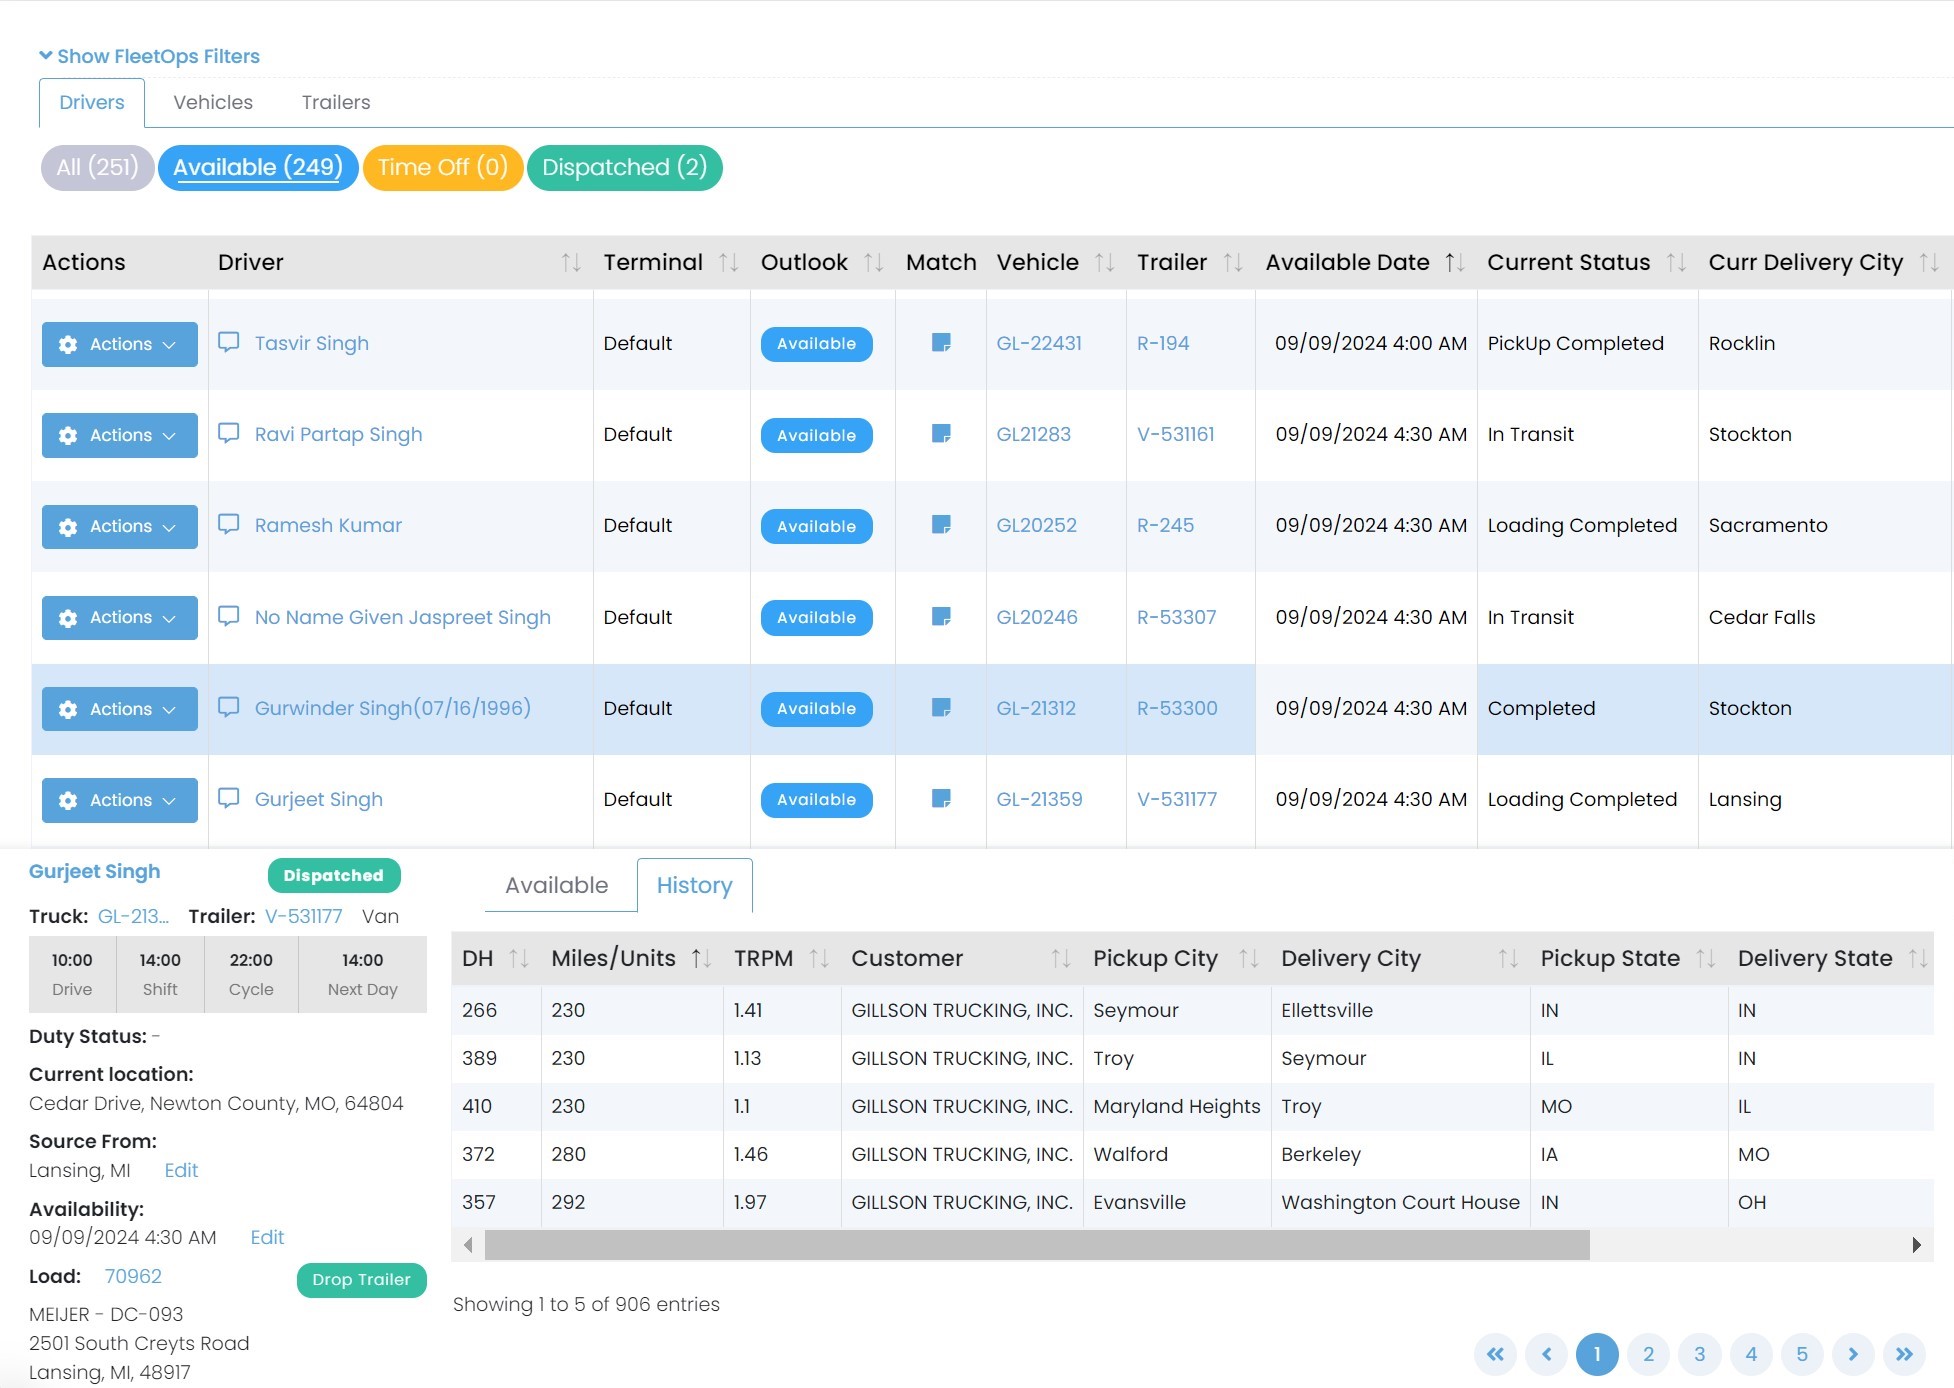Open Actions dropdown in Gurjeet Singh row
The height and width of the screenshot is (1388, 1954).
click(120, 800)
